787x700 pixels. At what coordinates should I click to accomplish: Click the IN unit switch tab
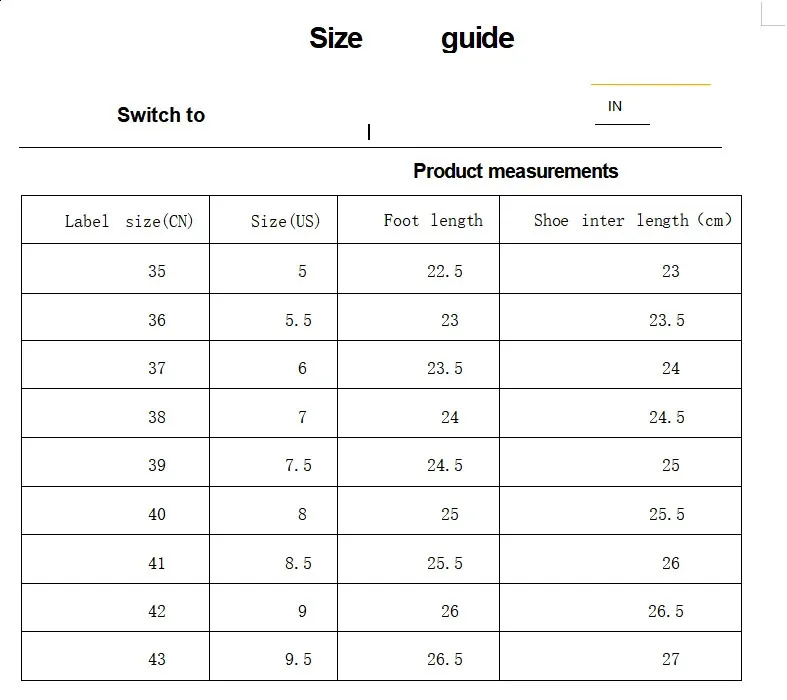point(615,106)
